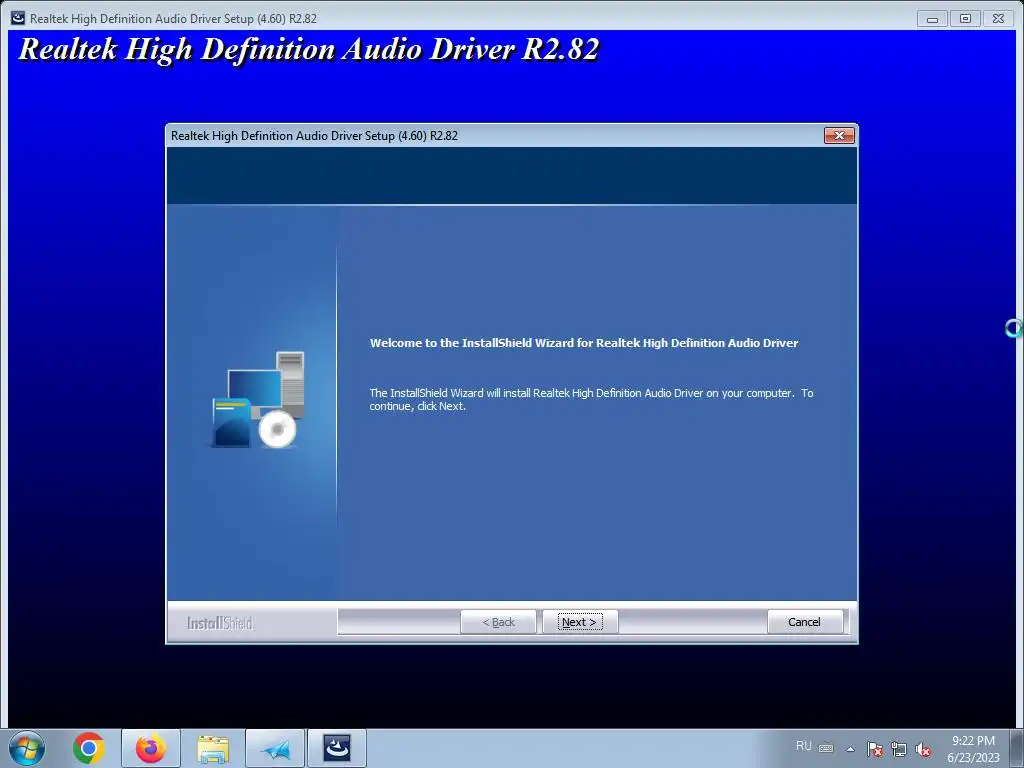Click the large Realtek Audio Driver R2.82 banner
Viewport: 1024px width, 768px height.
pyautogui.click(x=309, y=49)
